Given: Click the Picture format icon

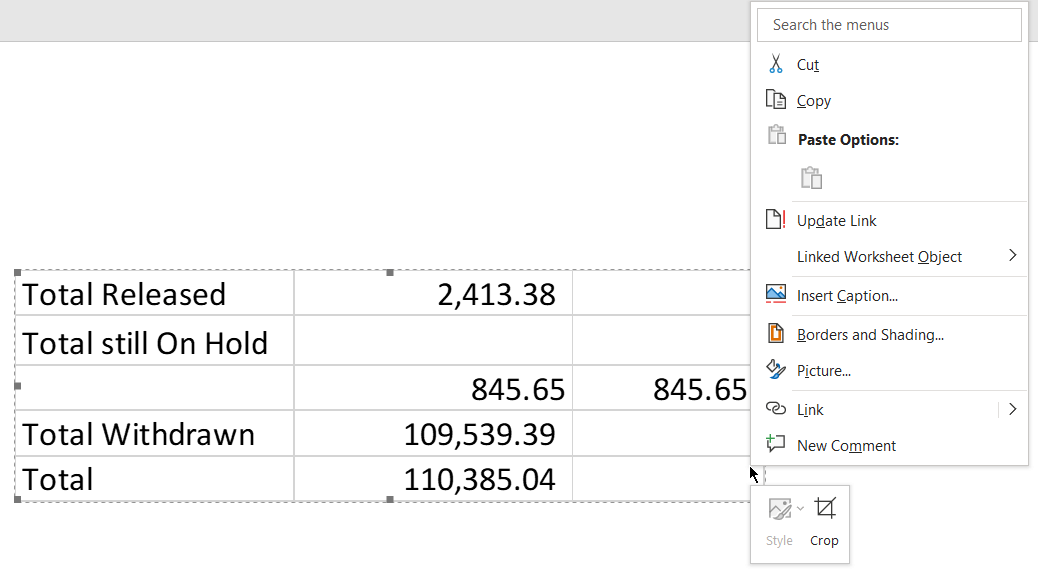Looking at the screenshot, I should coord(775,369).
